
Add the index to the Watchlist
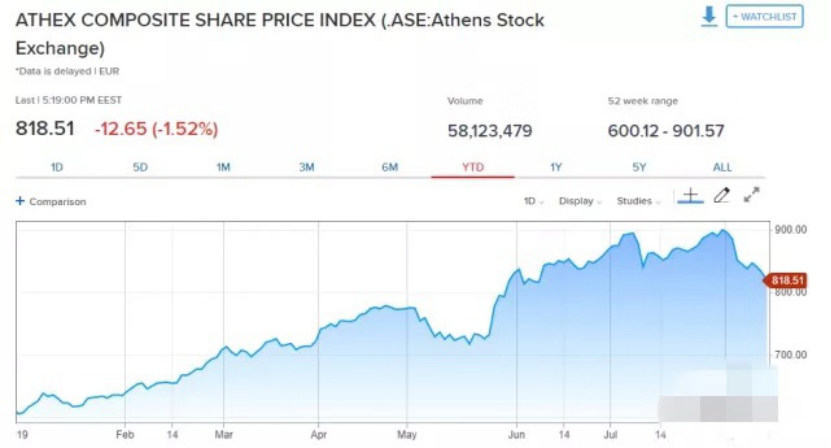click(764, 17)
